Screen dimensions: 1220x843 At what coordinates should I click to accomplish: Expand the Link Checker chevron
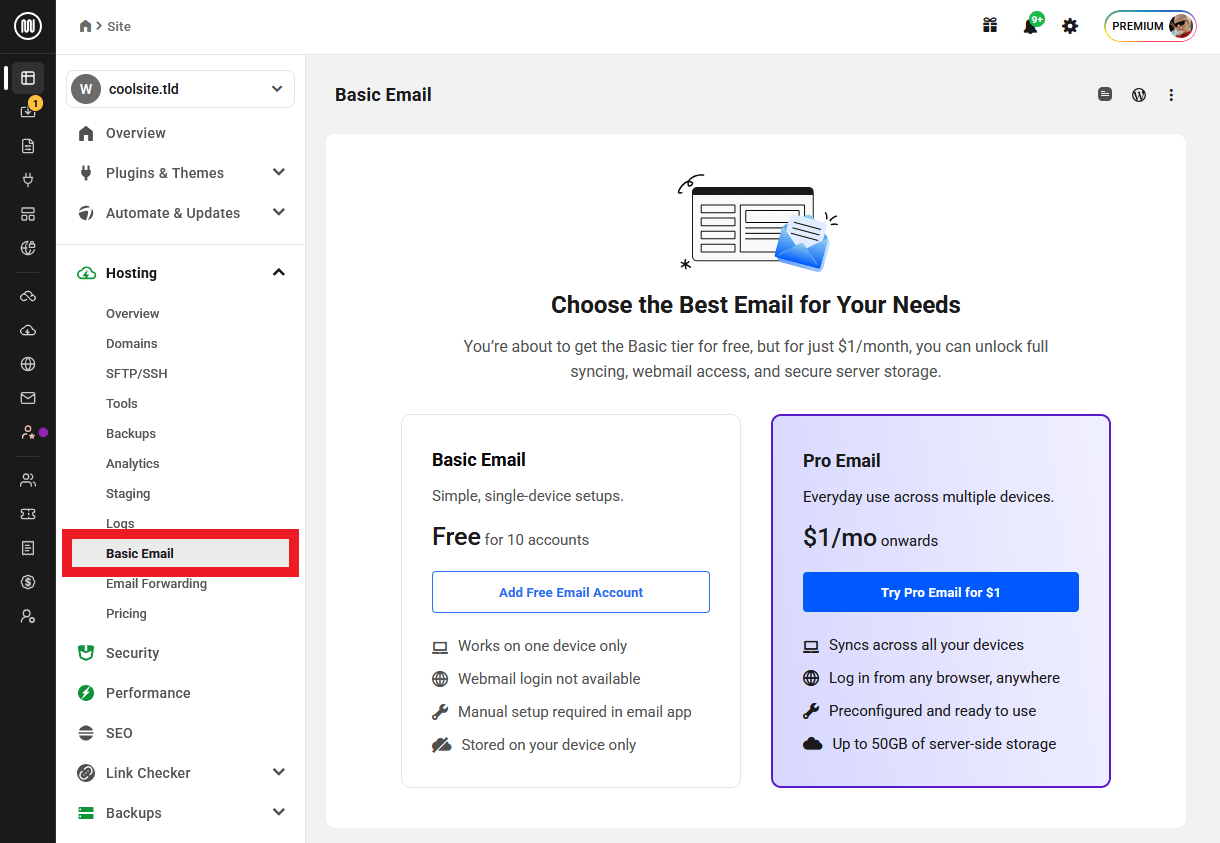point(279,772)
